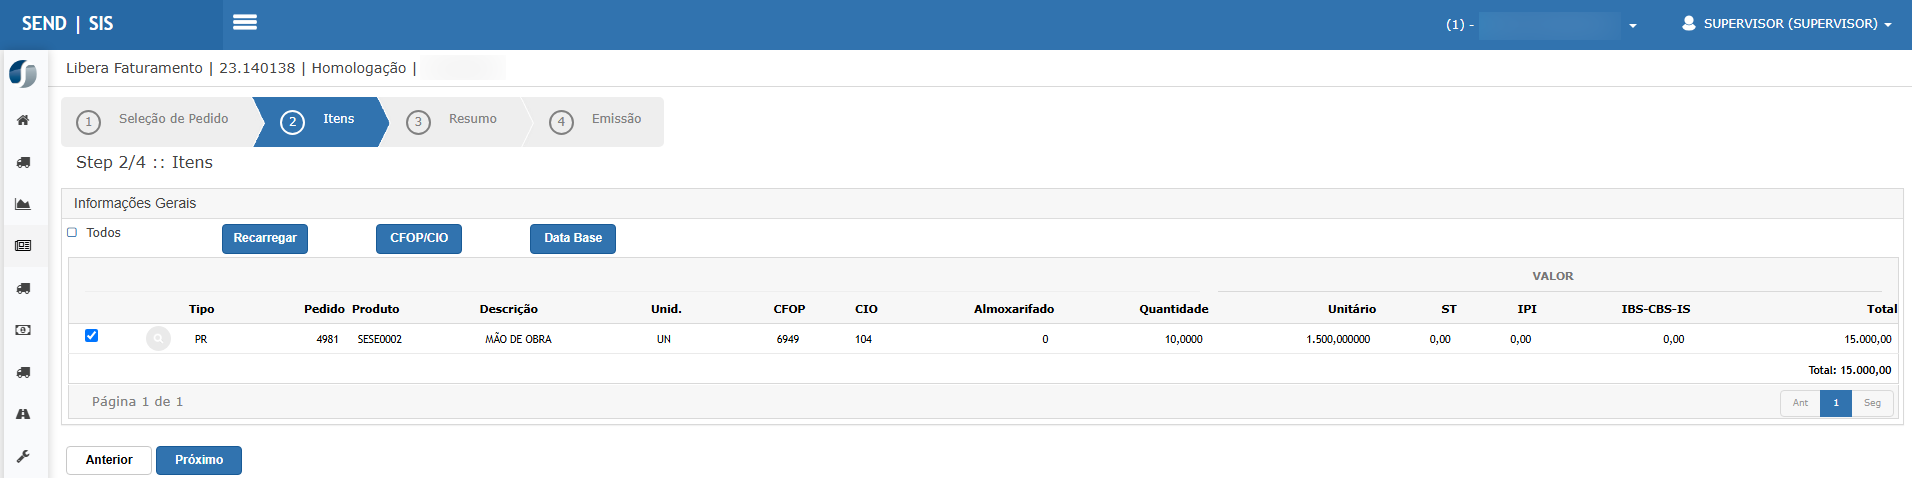Click the Unitário column header
1912x478 pixels.
click(1352, 309)
